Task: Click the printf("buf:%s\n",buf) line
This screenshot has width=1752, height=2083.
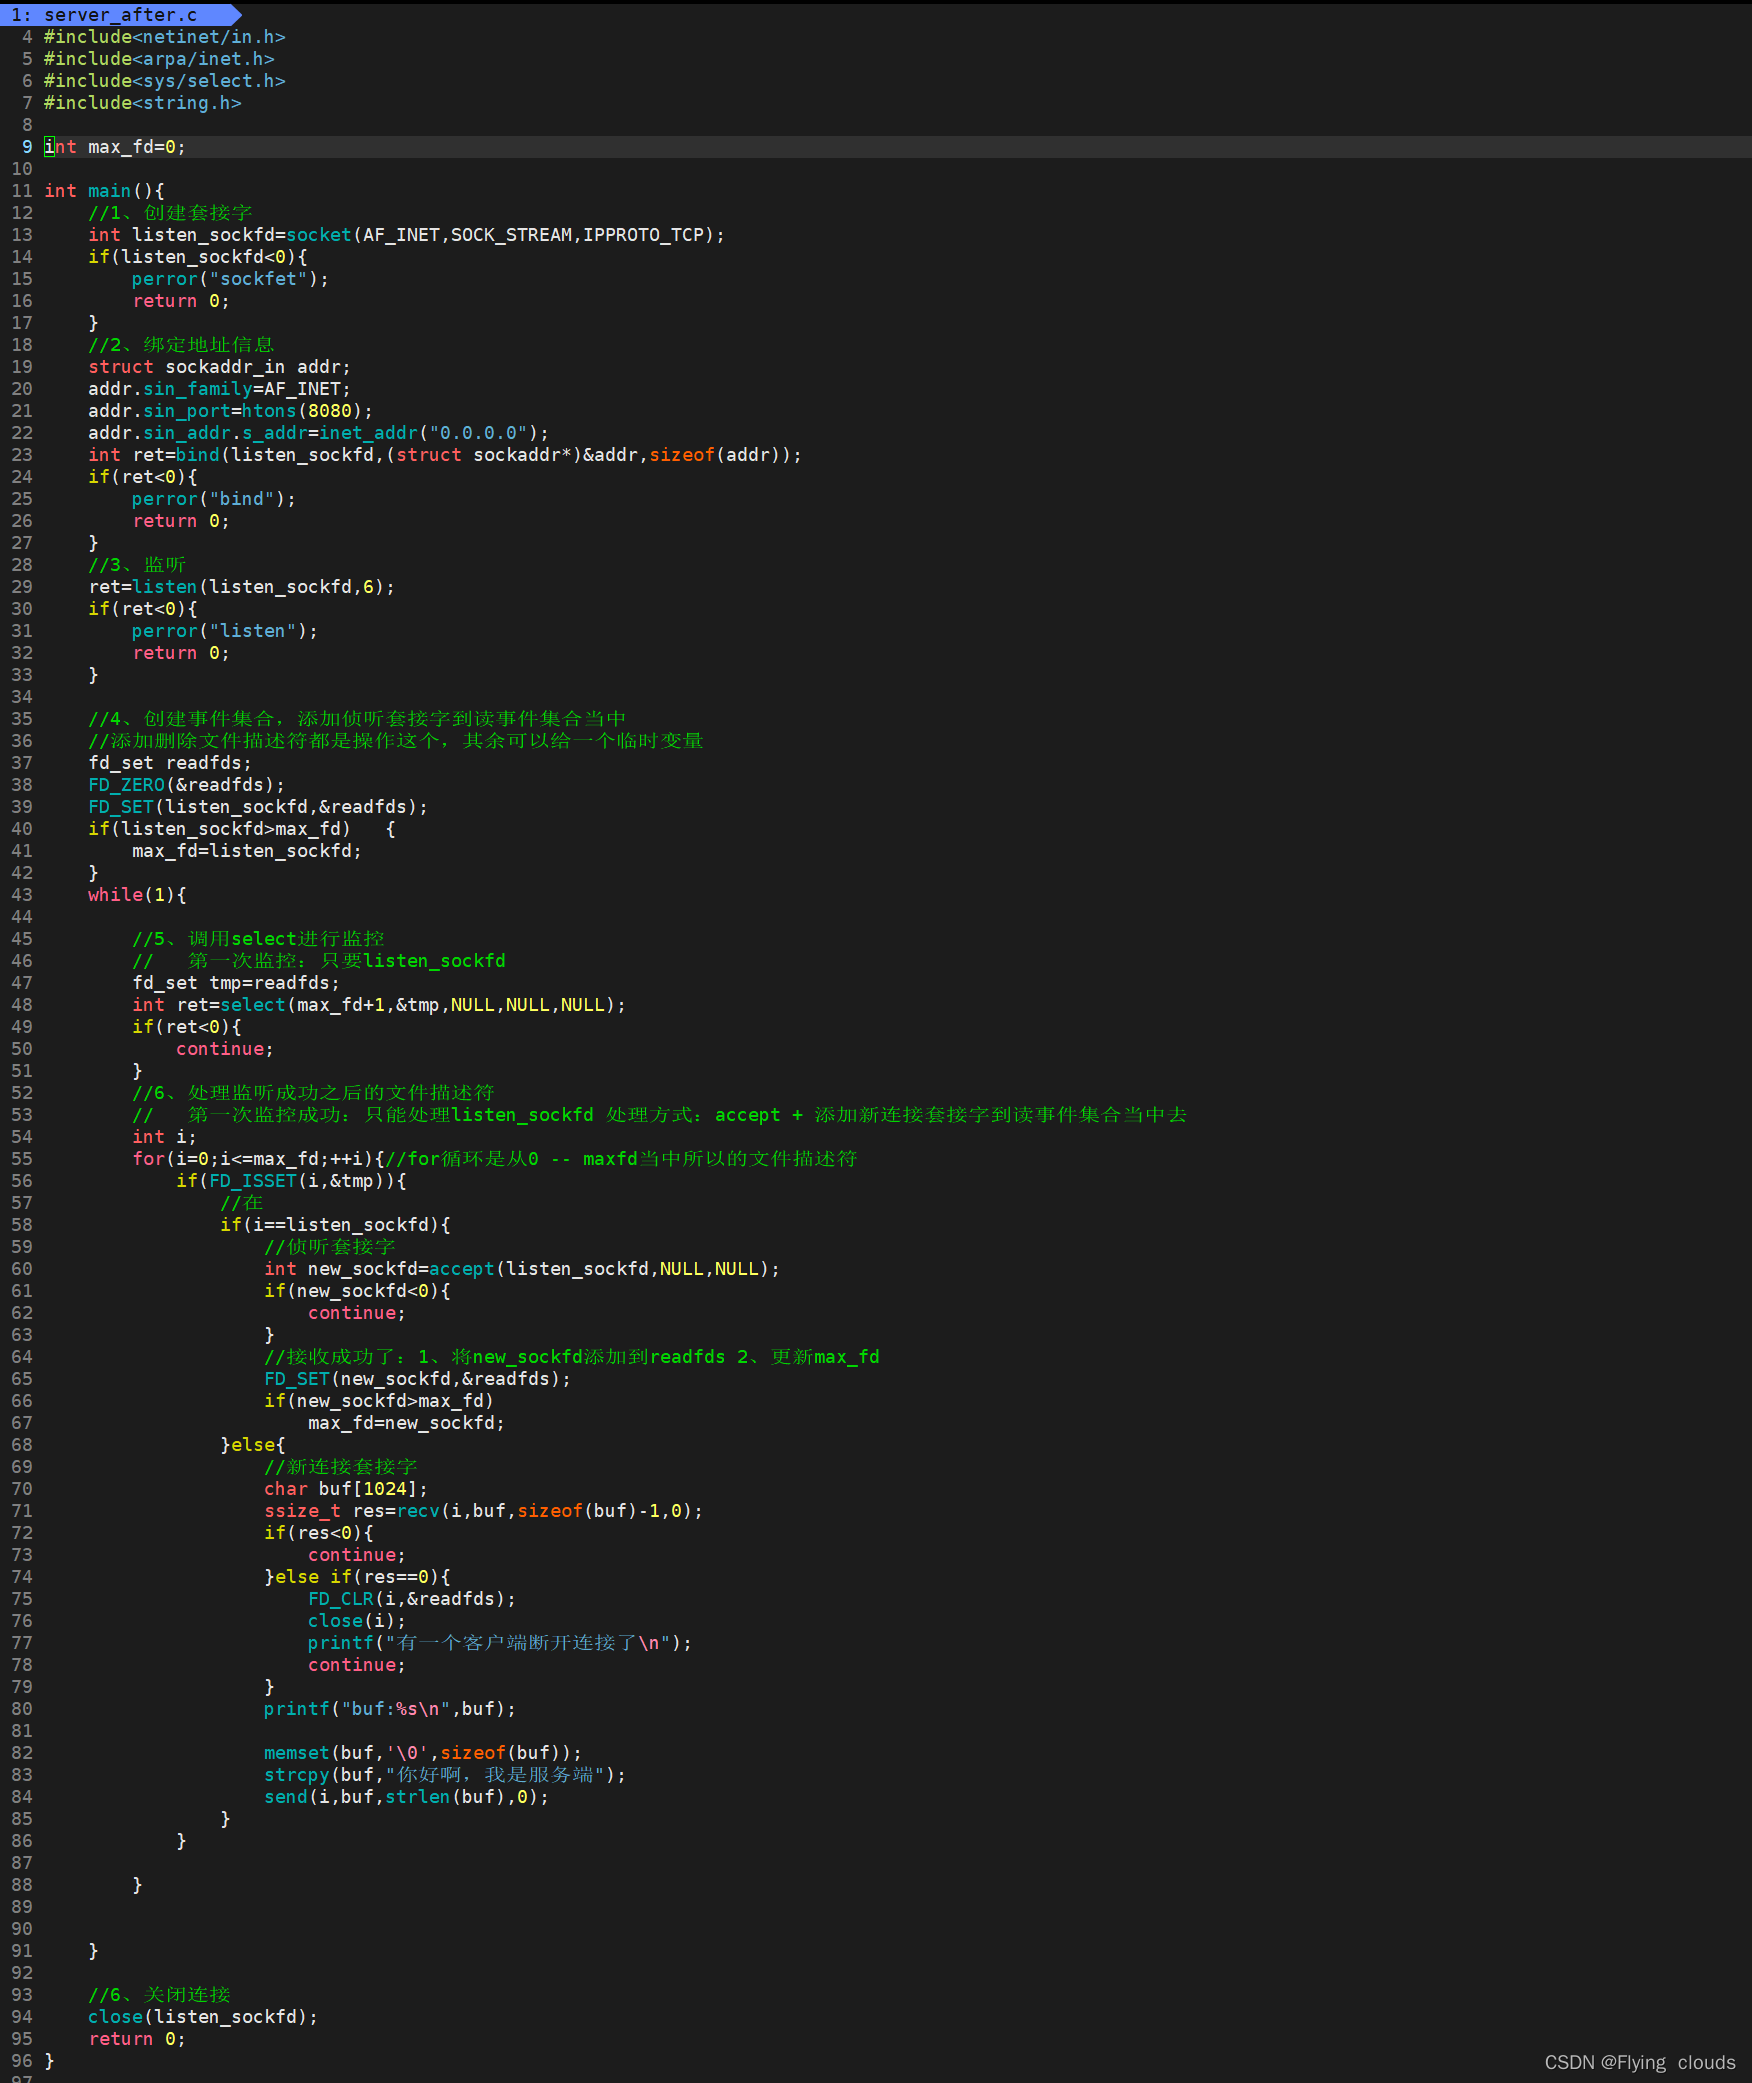Action: 390,1709
